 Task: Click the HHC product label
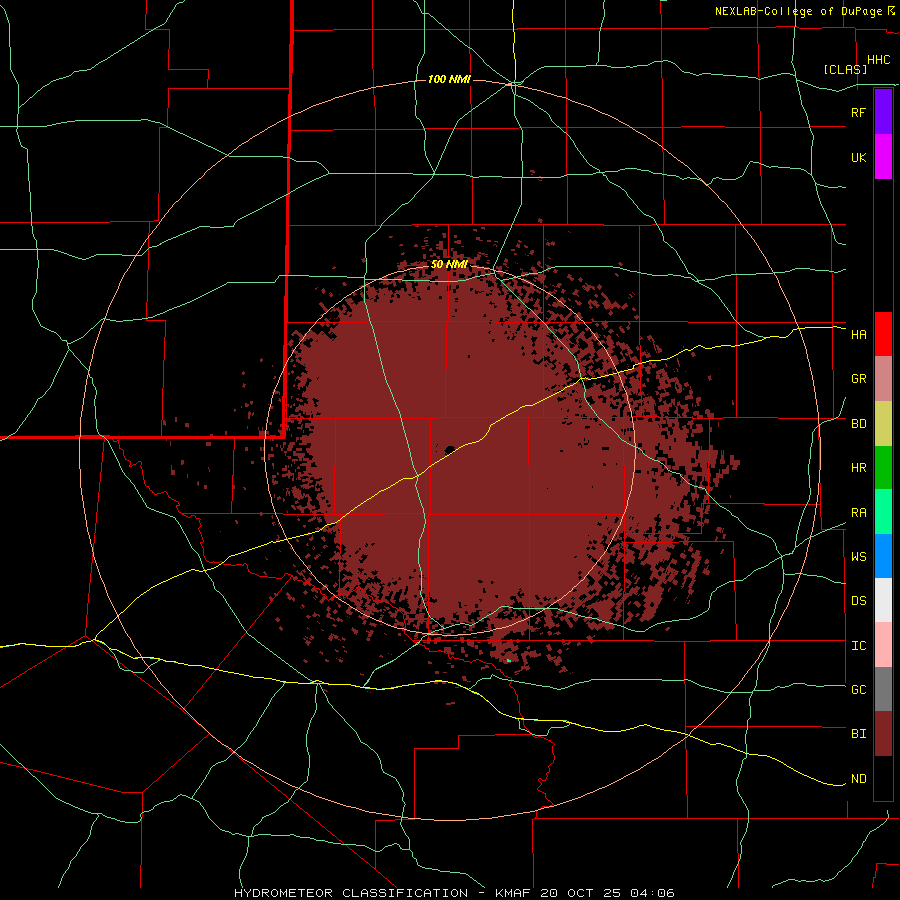click(879, 60)
